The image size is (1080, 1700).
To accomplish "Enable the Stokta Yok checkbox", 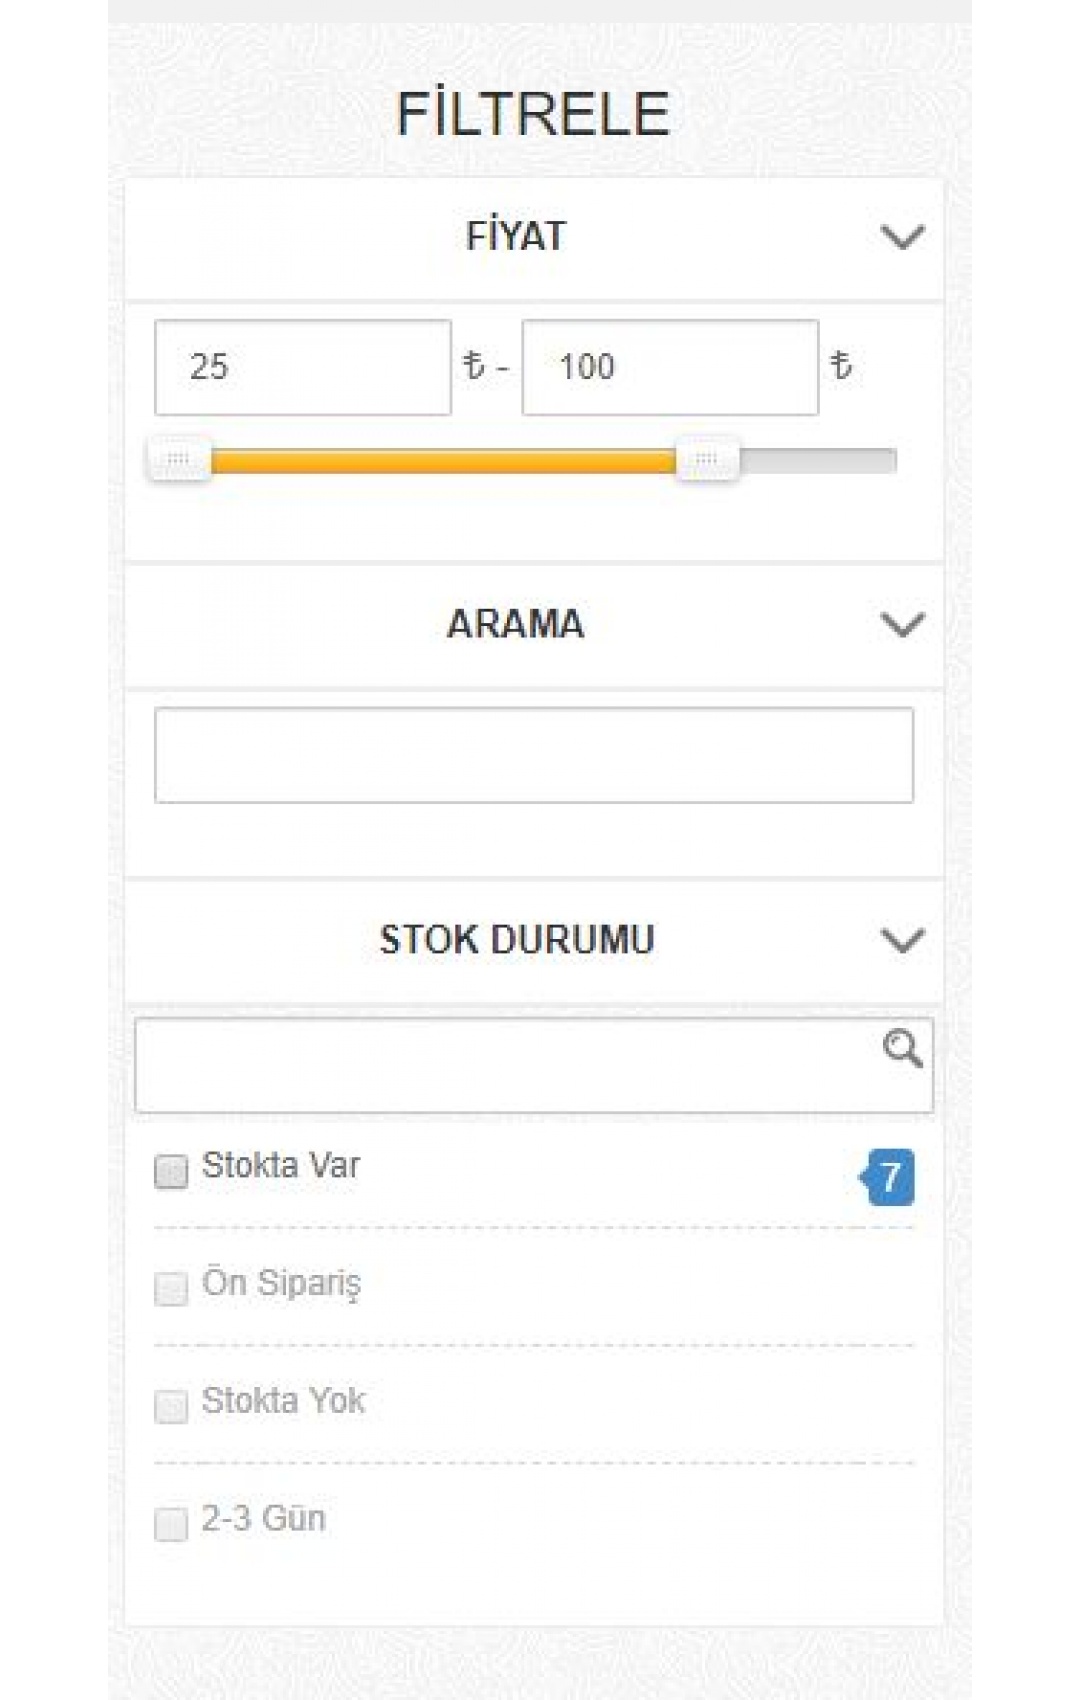I will (x=171, y=1406).
